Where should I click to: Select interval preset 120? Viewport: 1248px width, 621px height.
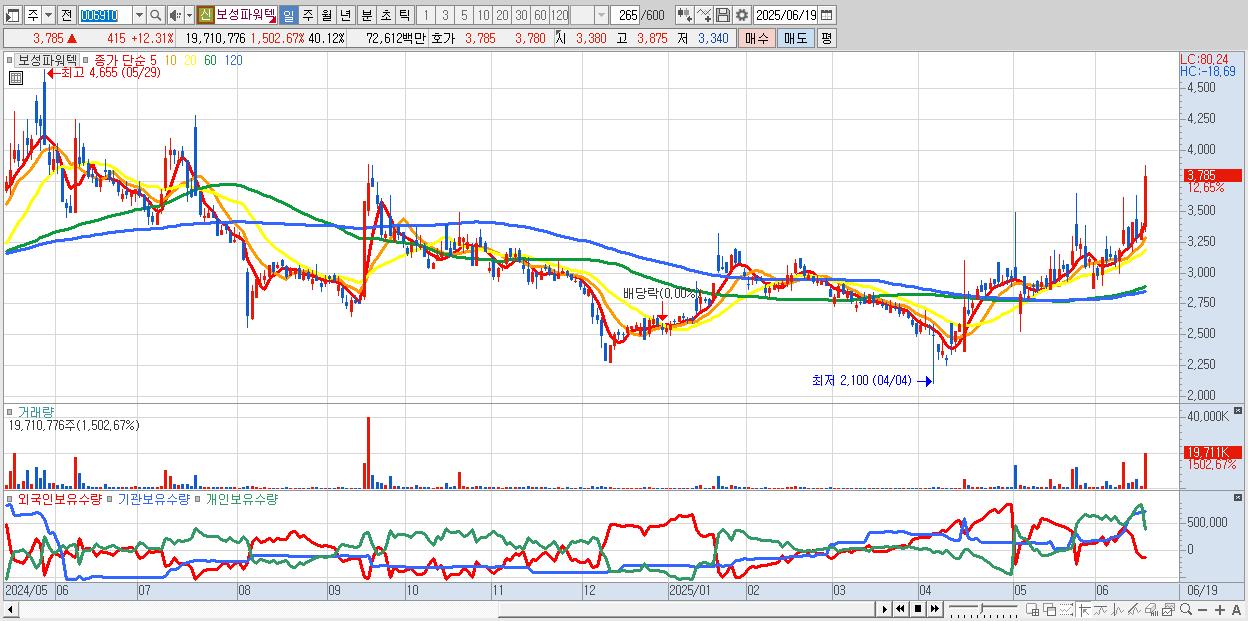pos(559,15)
